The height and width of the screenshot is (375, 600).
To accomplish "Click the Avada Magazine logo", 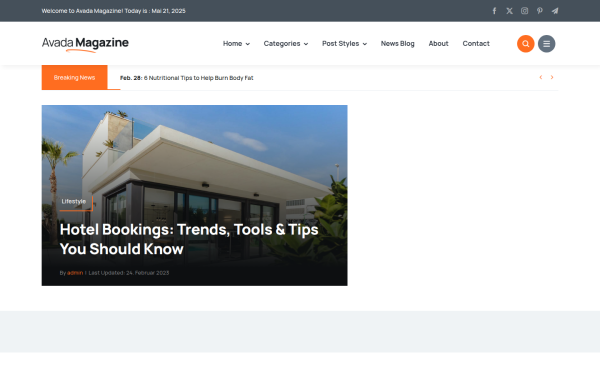I will pyautogui.click(x=85, y=44).
